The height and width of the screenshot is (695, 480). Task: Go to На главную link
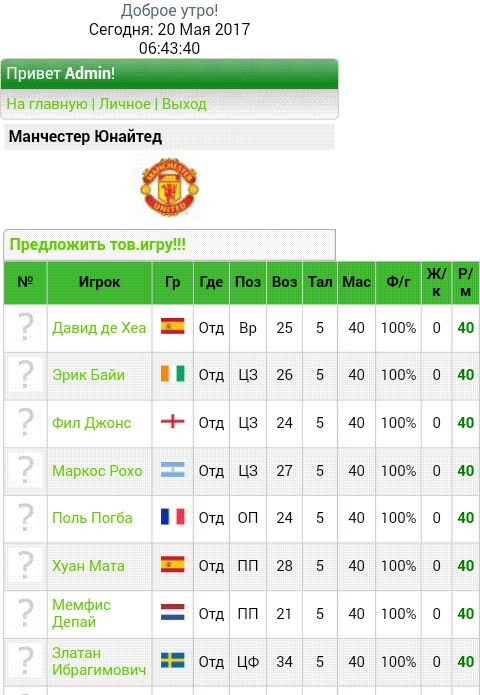(47, 104)
